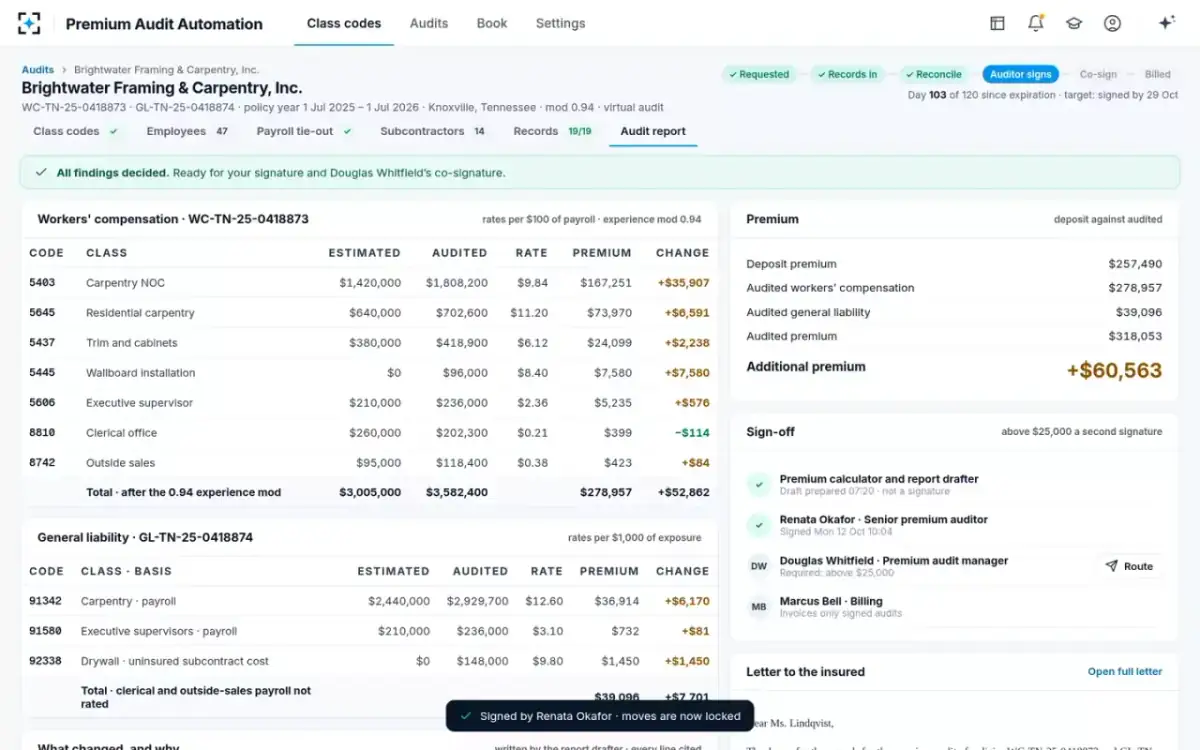Open full letter to the insured
The width and height of the screenshot is (1200, 750).
pyautogui.click(x=1125, y=672)
